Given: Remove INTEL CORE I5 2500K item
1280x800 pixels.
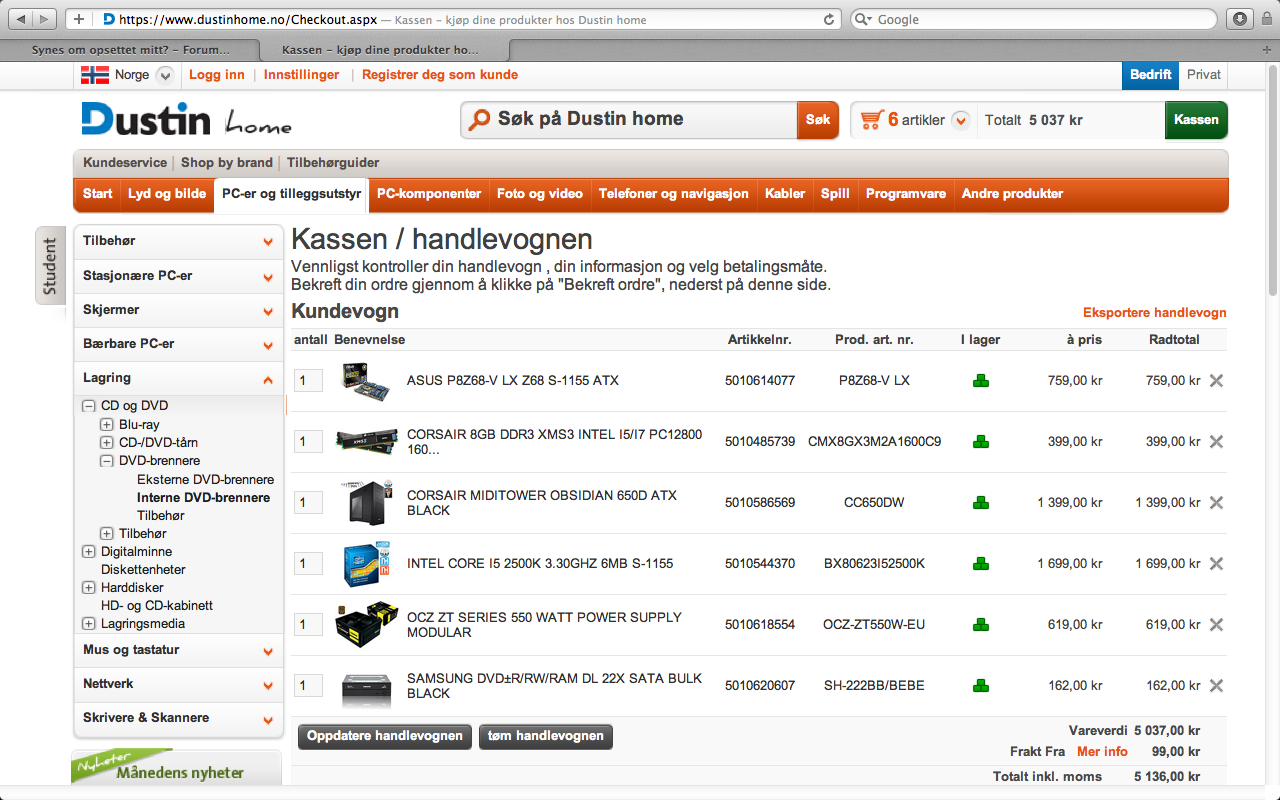Looking at the screenshot, I should tap(1216, 563).
